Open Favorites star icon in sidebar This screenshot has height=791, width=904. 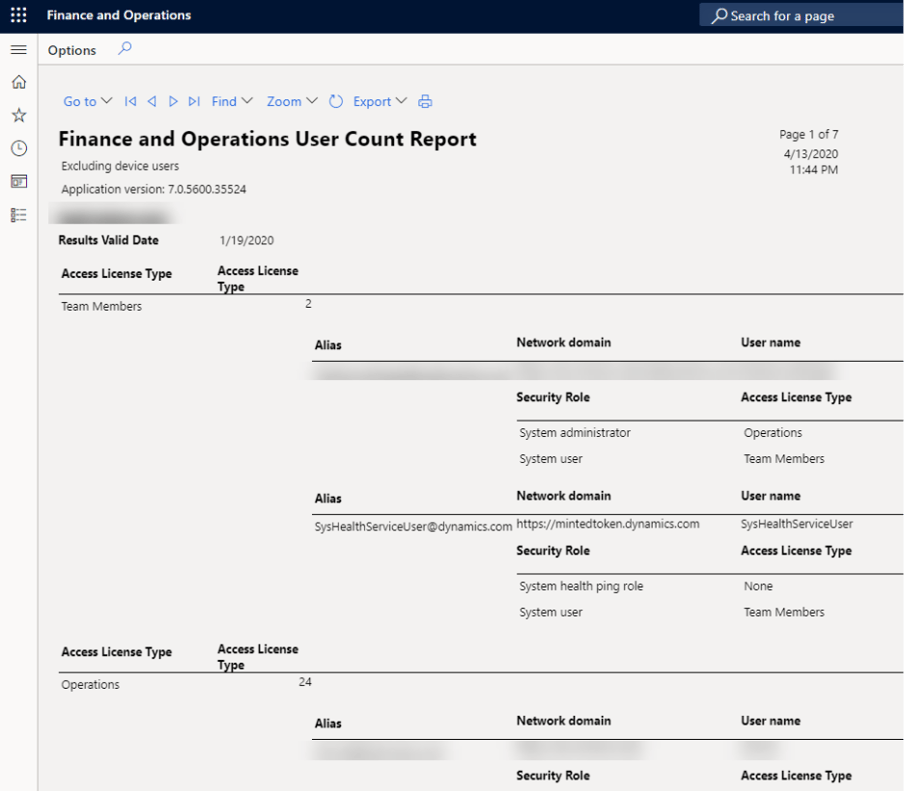pyautogui.click(x=18, y=115)
